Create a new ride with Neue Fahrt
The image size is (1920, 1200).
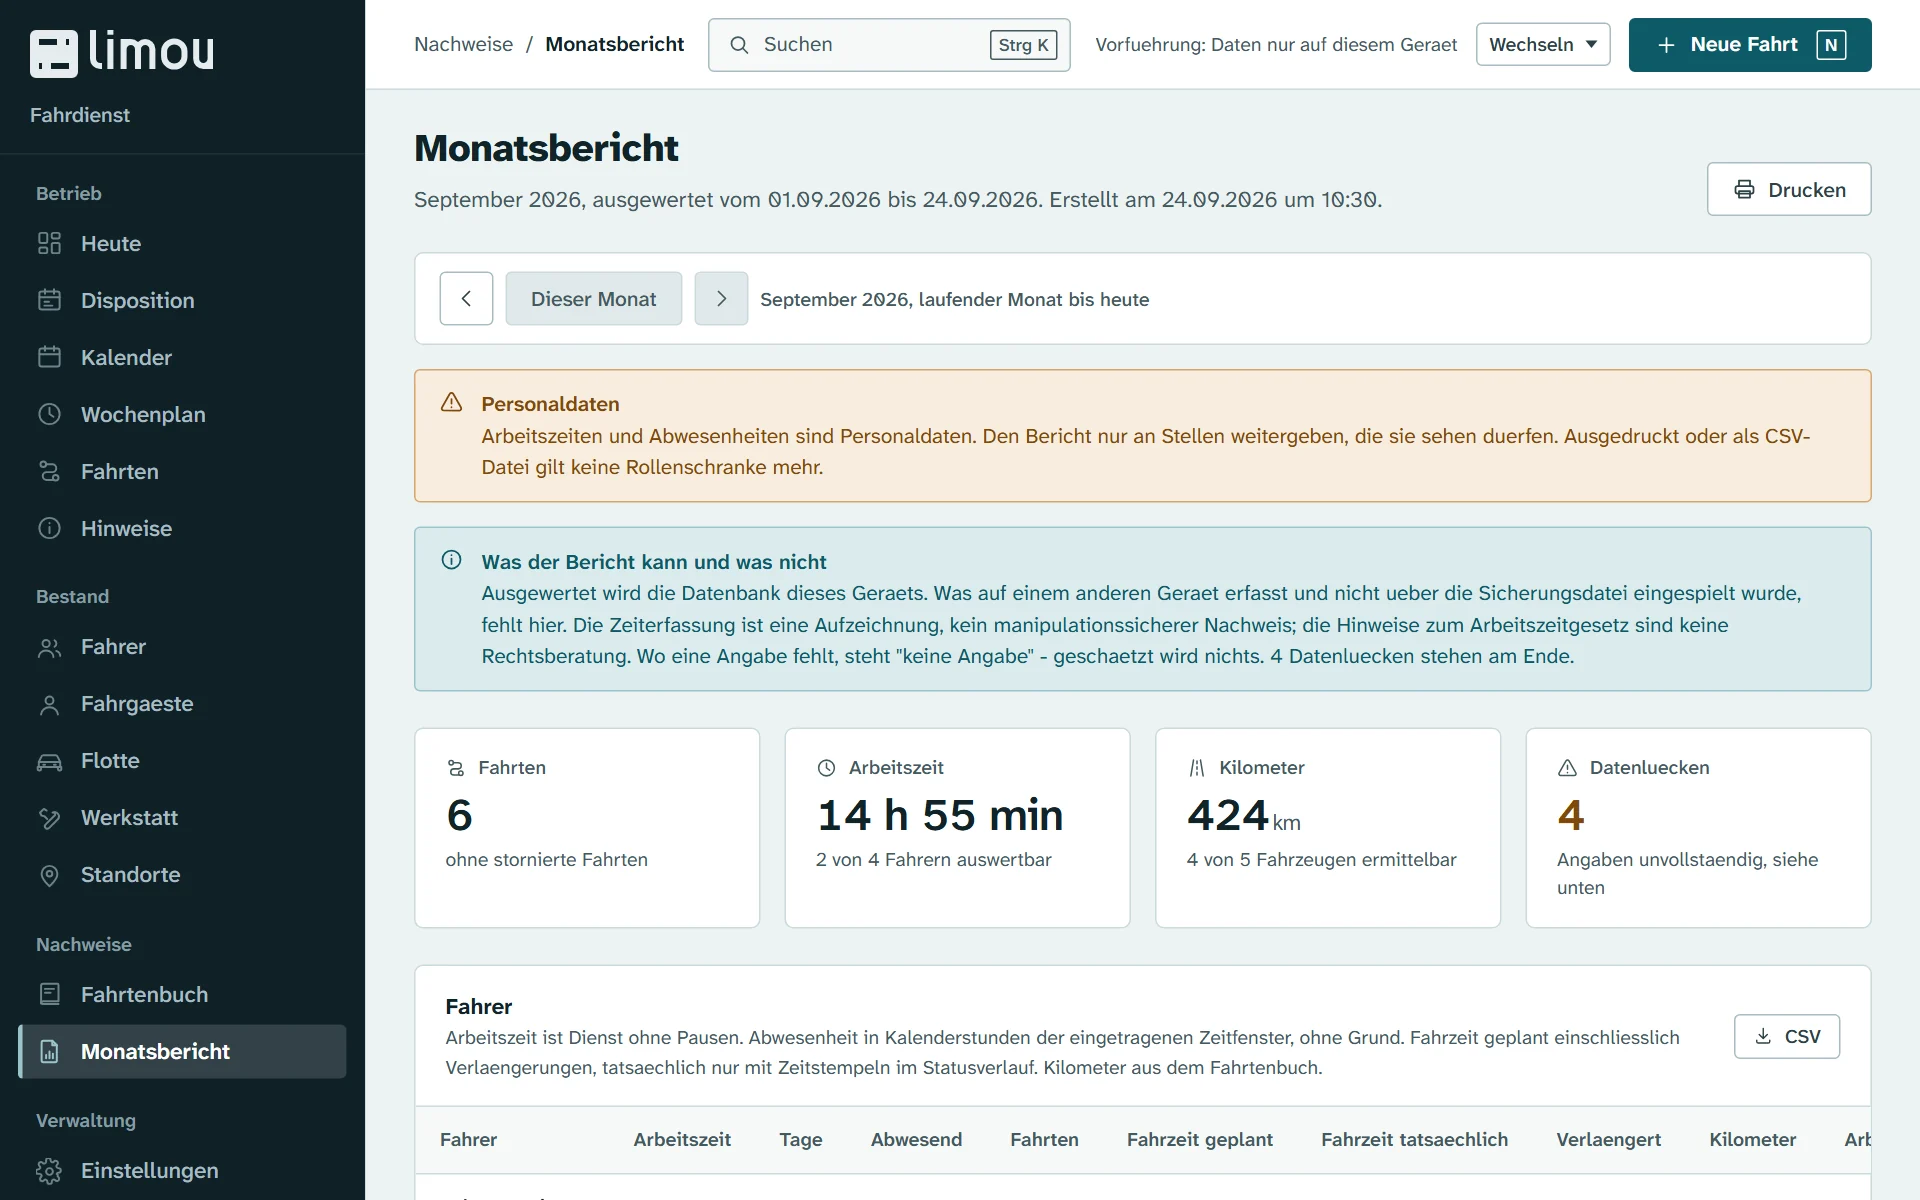(1750, 45)
